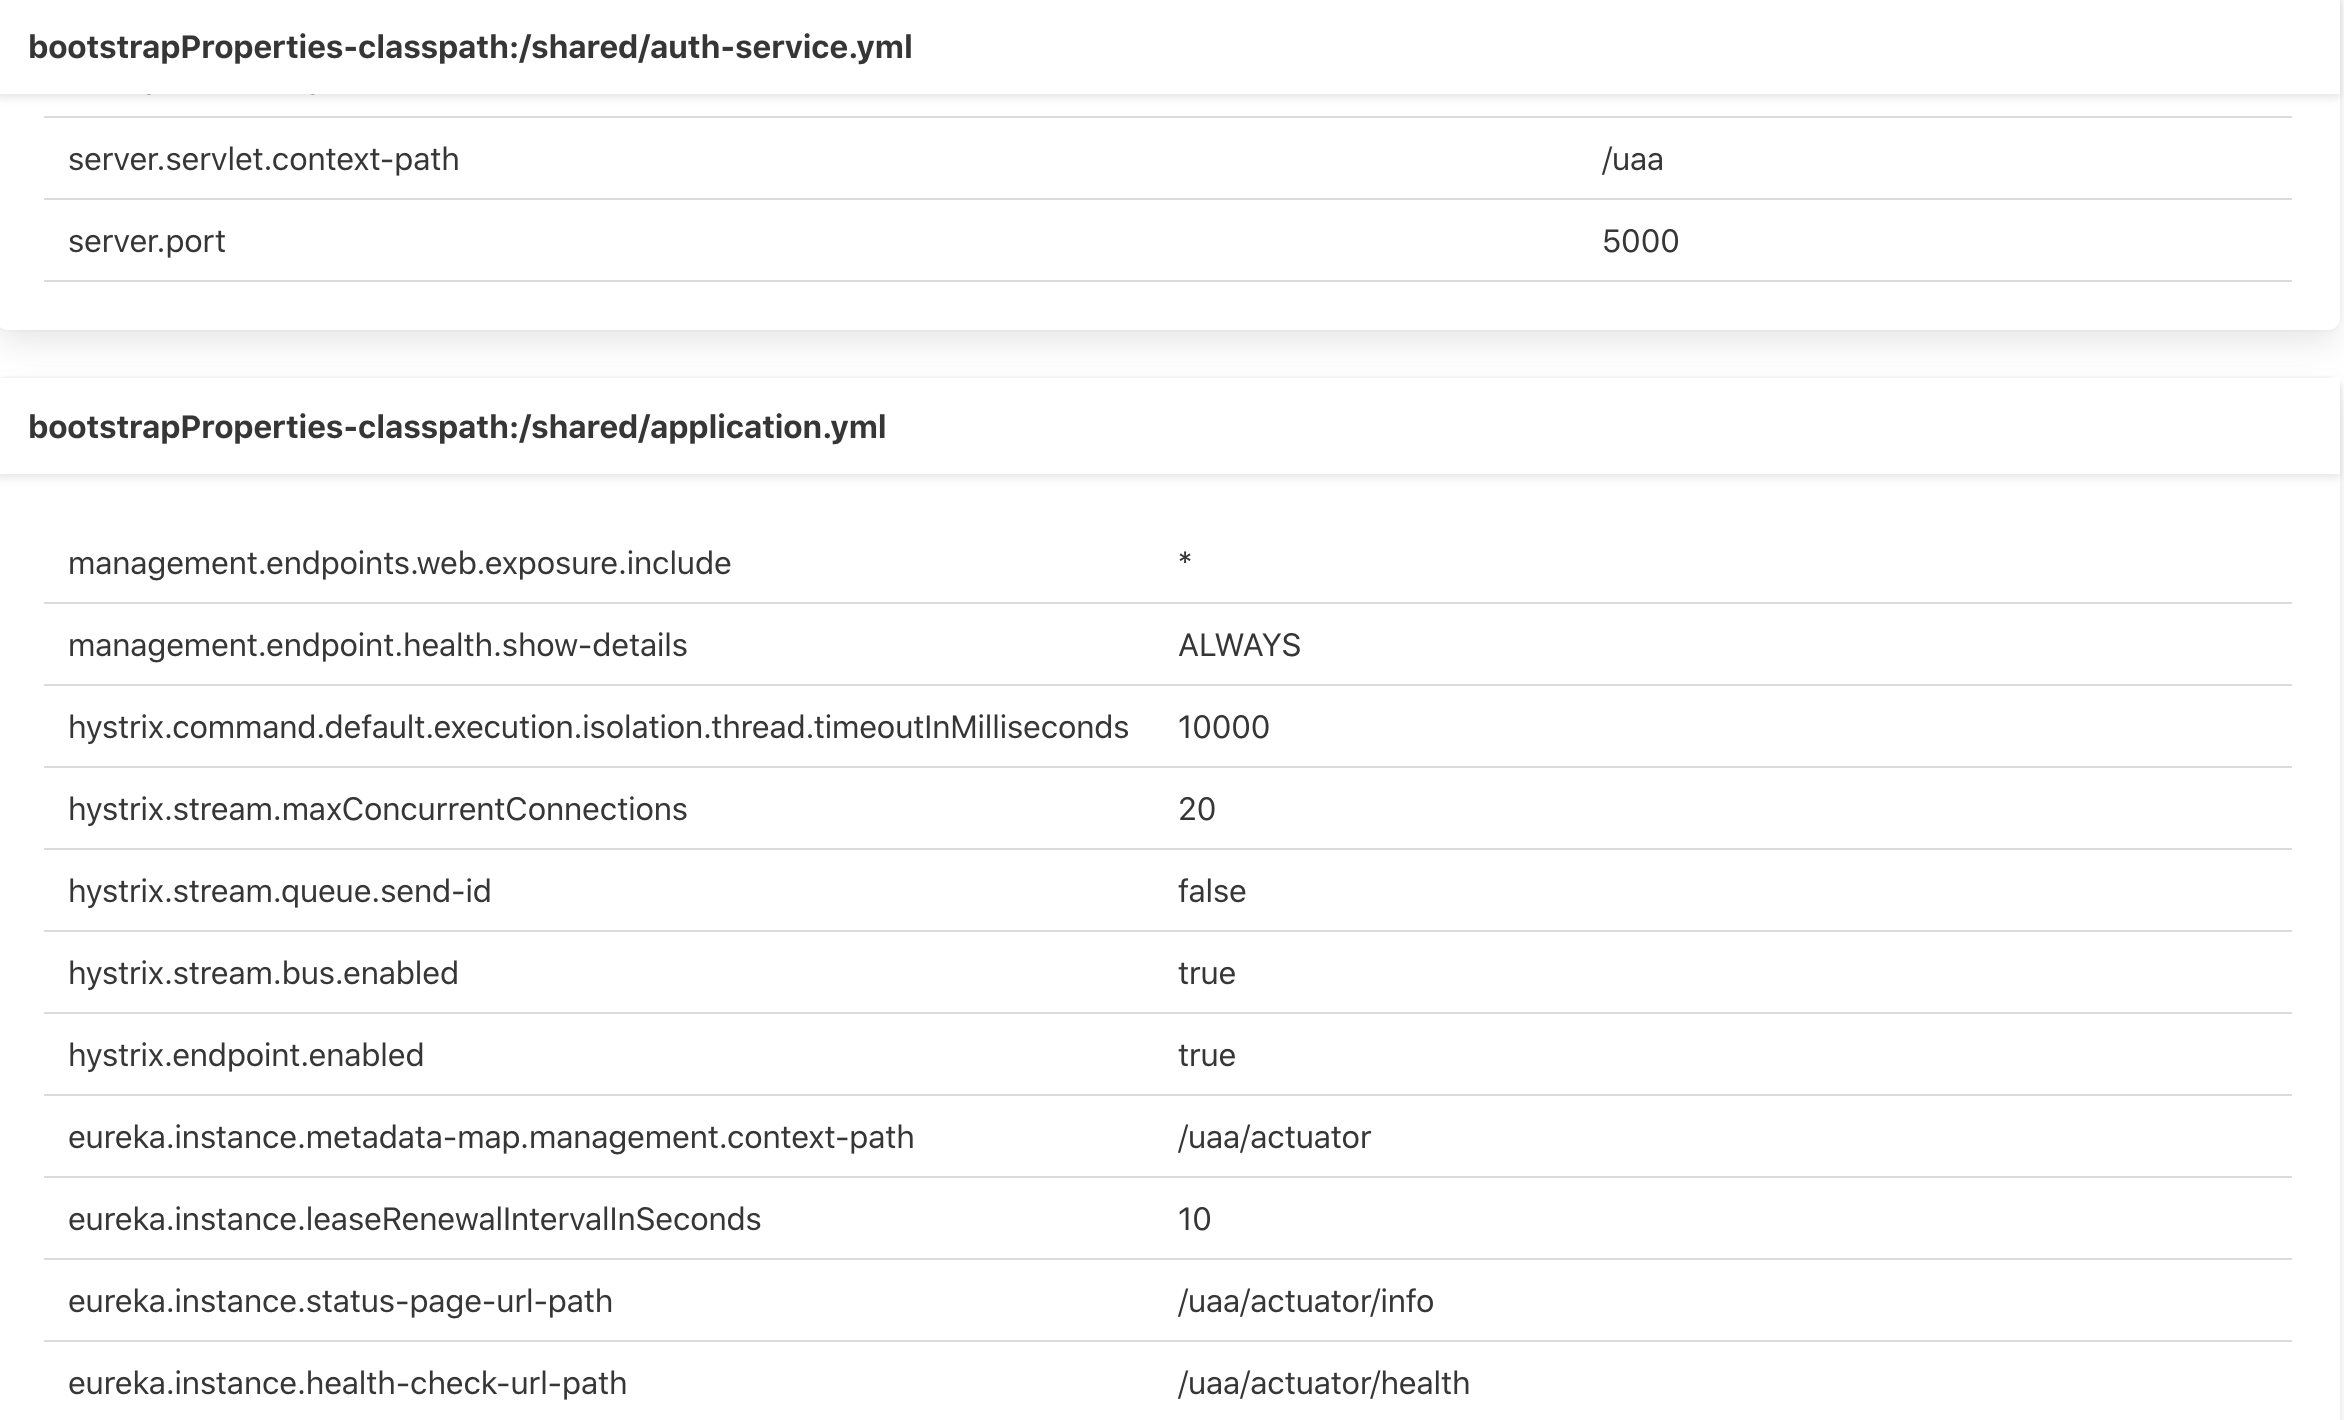
Task: Click the hystrix timeoutInMilliseconds property name
Action: pos(598,727)
